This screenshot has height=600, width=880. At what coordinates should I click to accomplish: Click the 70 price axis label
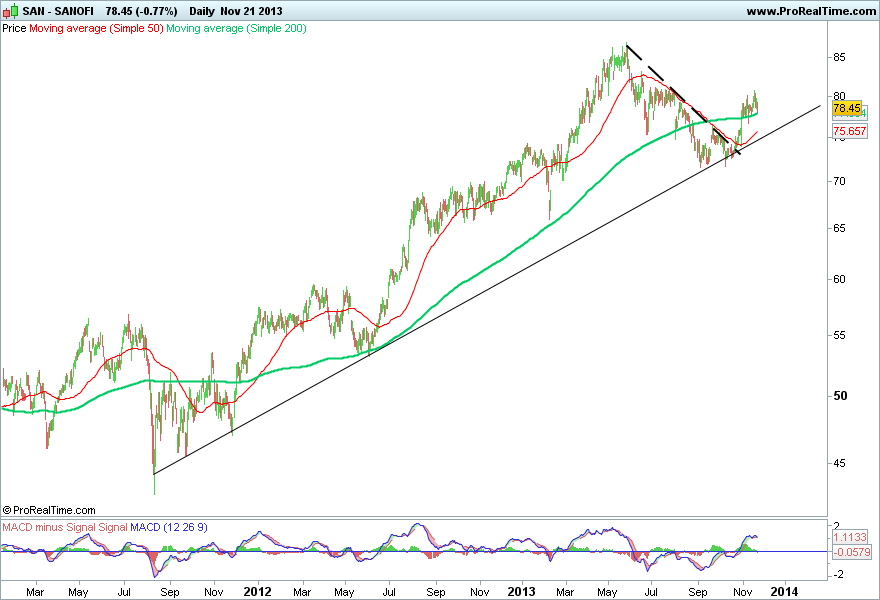[840, 181]
